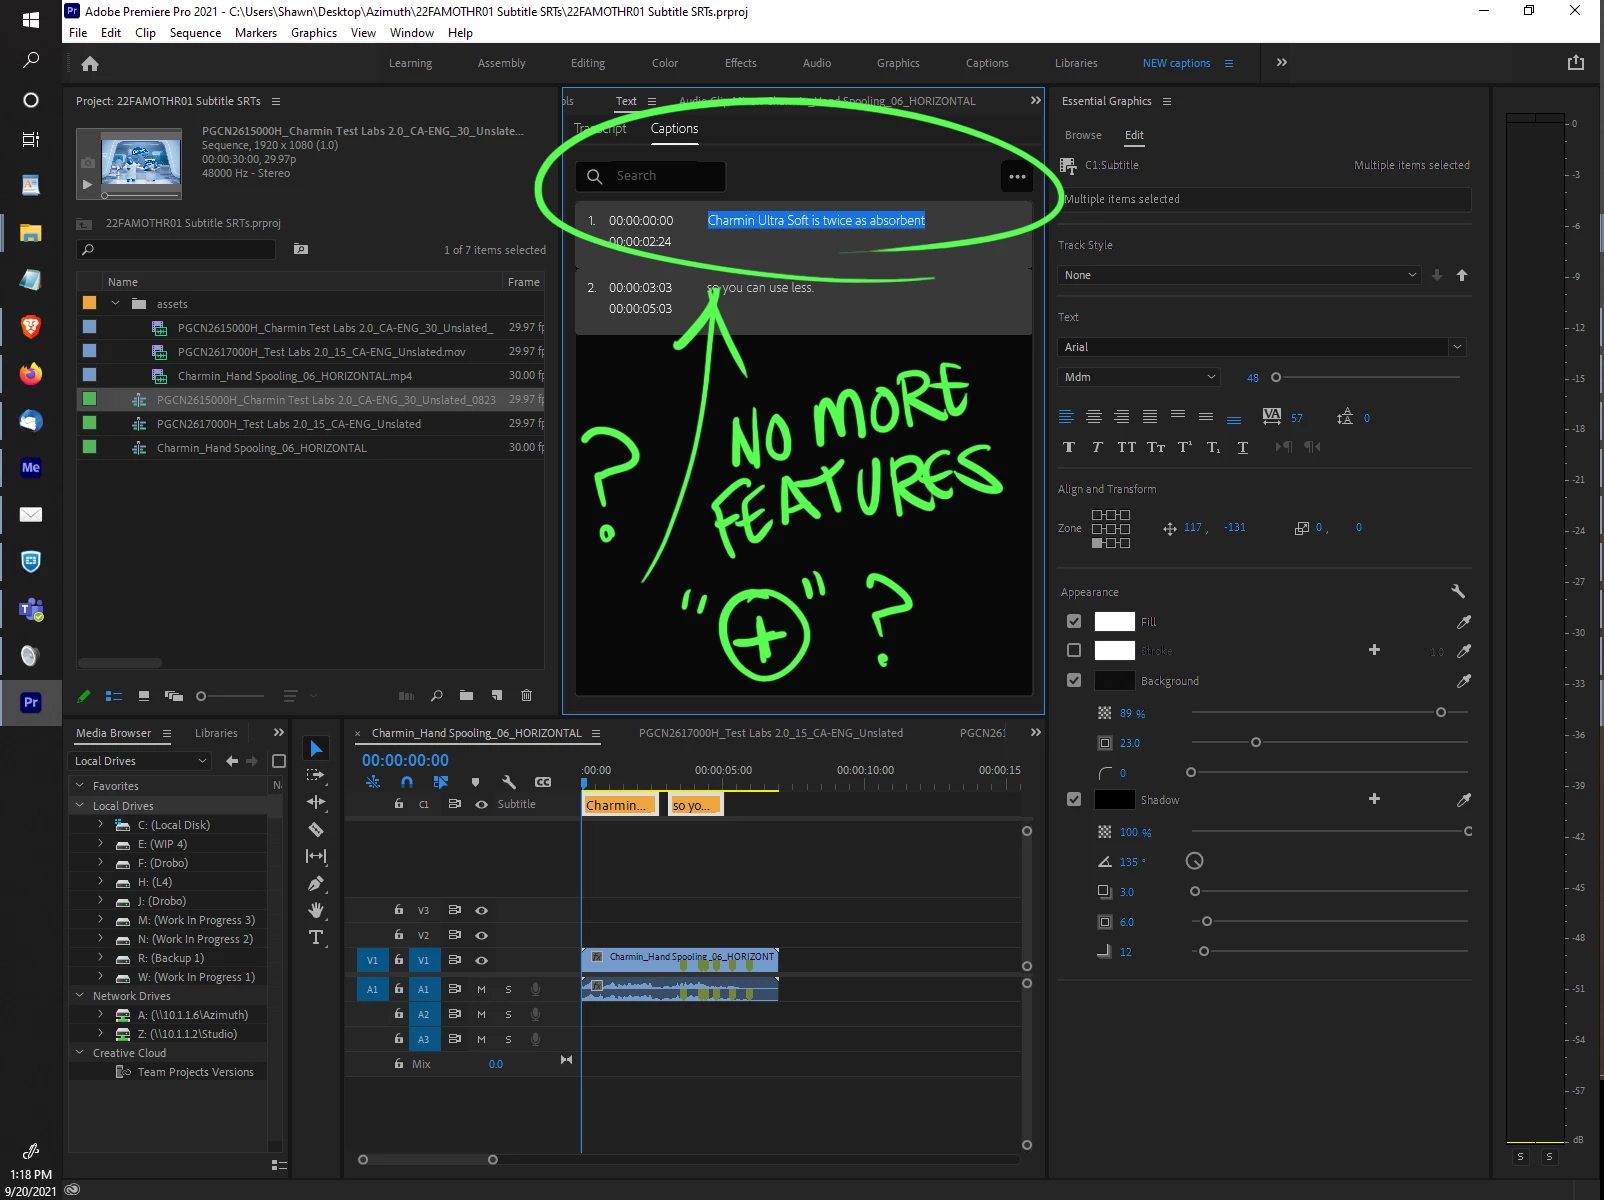Hide the Subtitle caption track eye
This screenshot has height=1200, width=1604.
481,804
